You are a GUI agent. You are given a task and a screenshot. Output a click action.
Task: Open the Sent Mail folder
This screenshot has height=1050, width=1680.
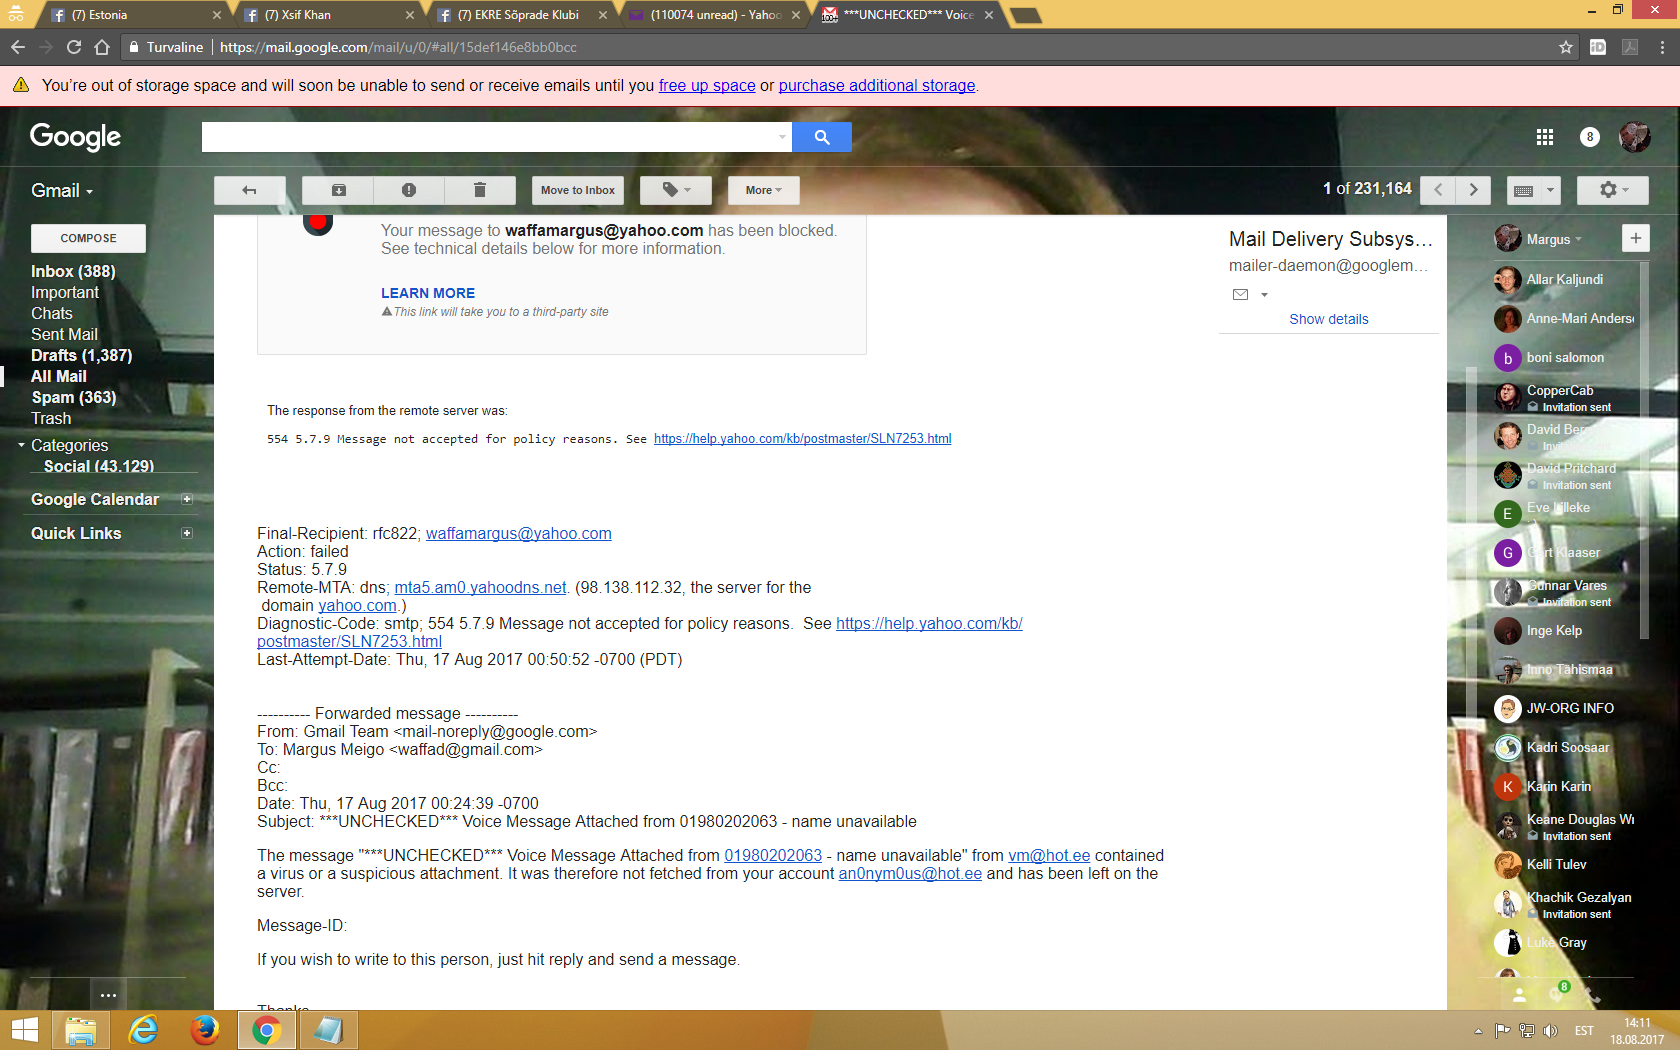coord(64,334)
